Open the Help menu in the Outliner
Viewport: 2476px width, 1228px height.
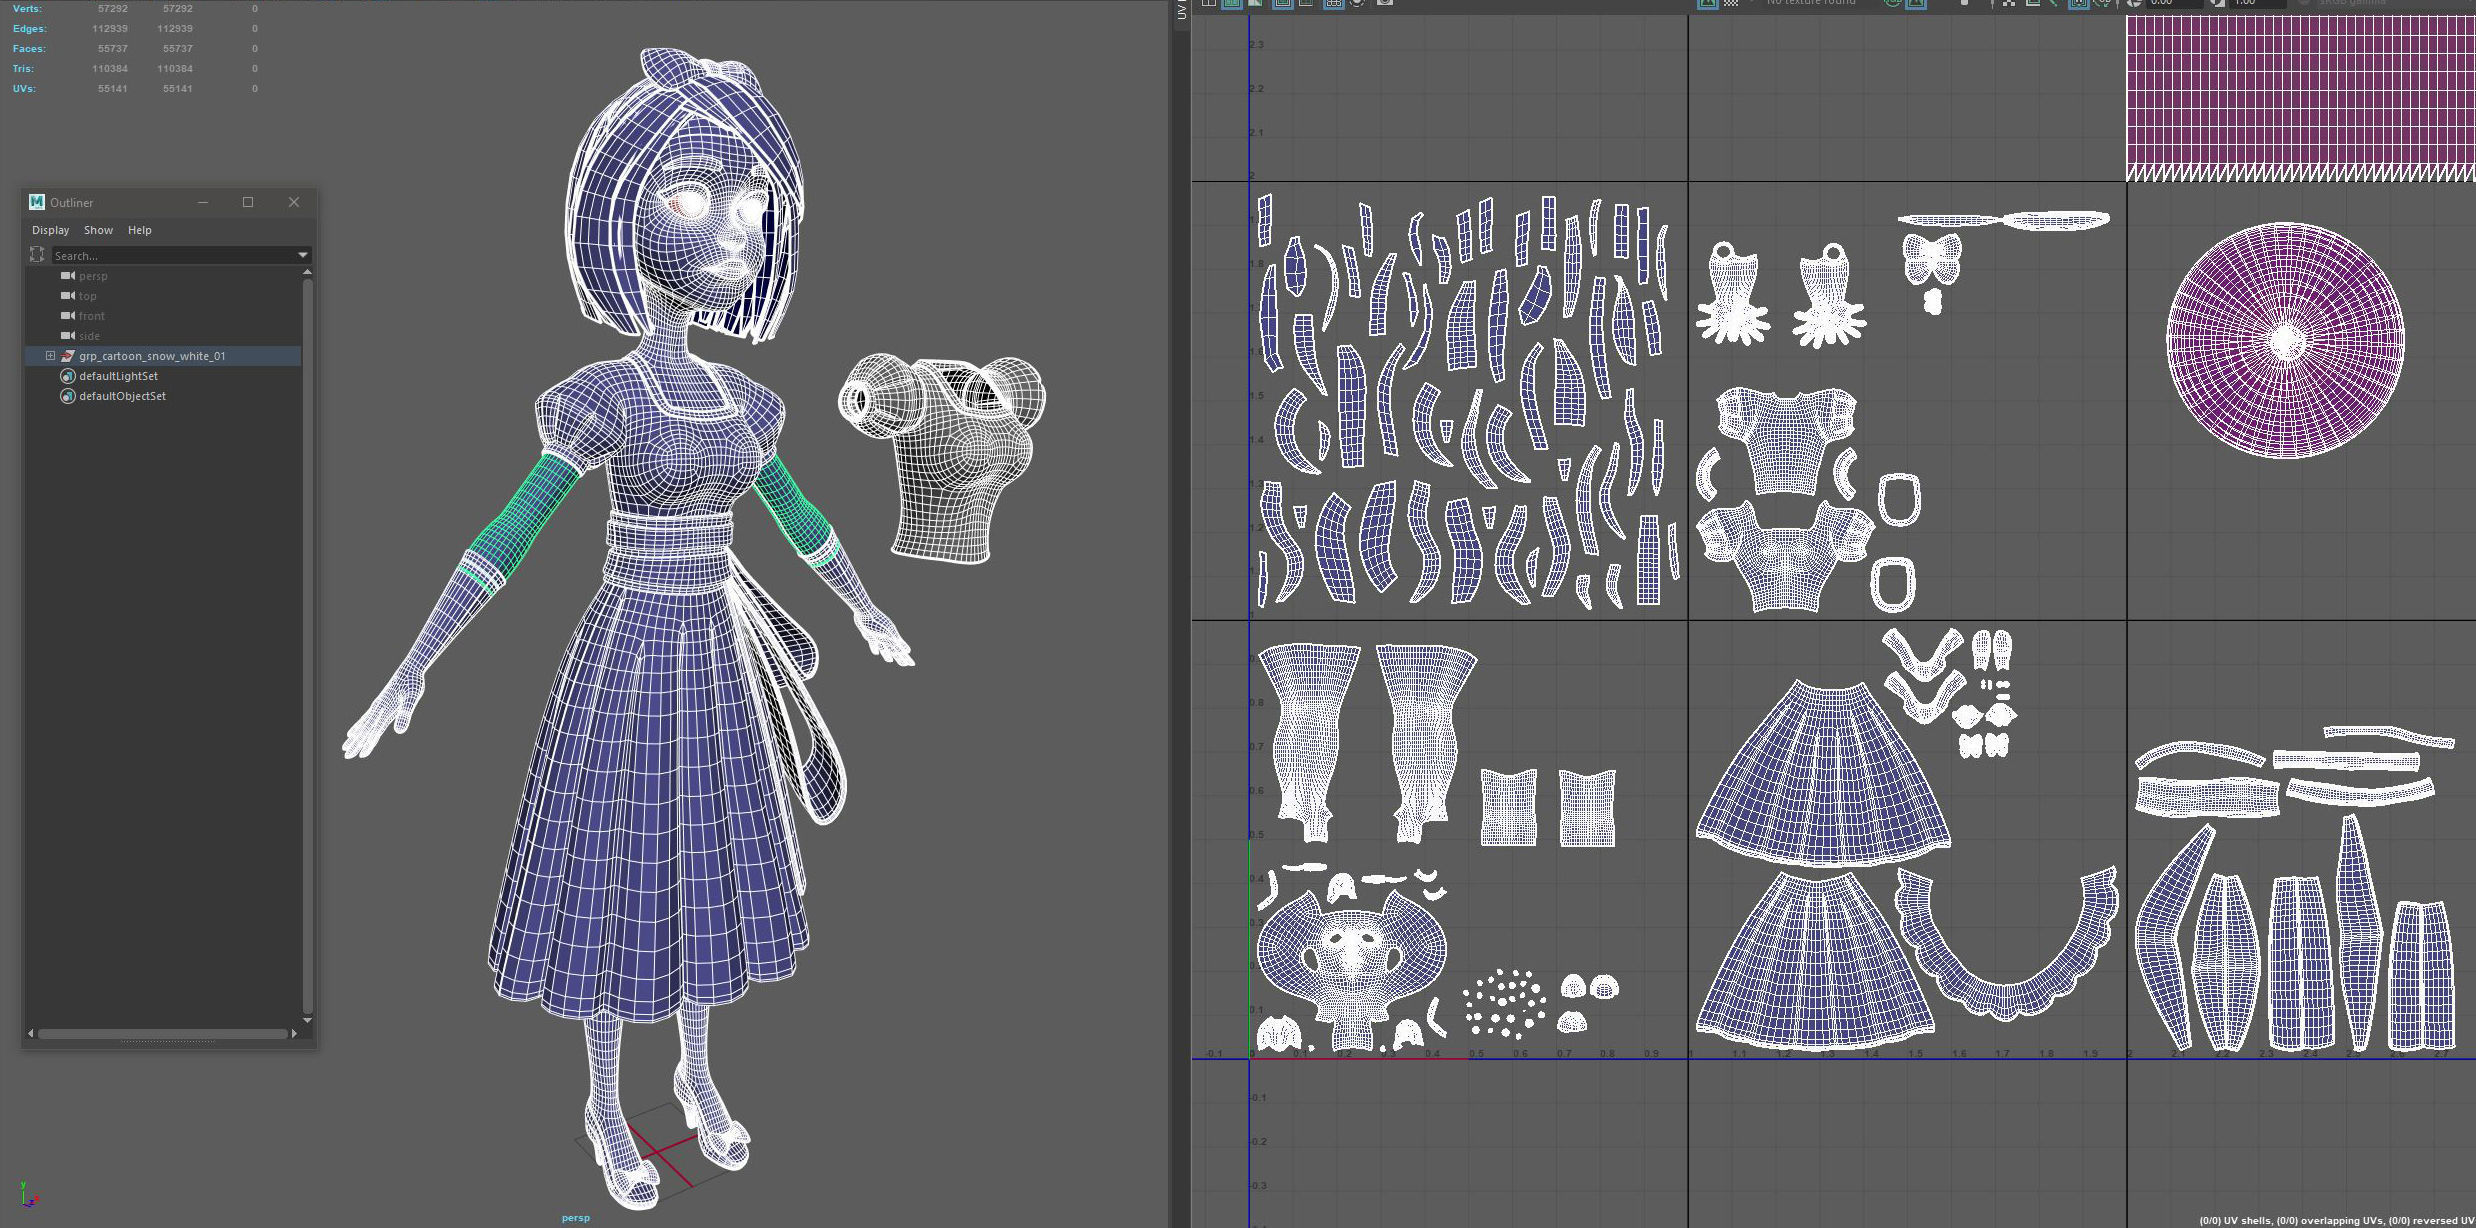[140, 230]
